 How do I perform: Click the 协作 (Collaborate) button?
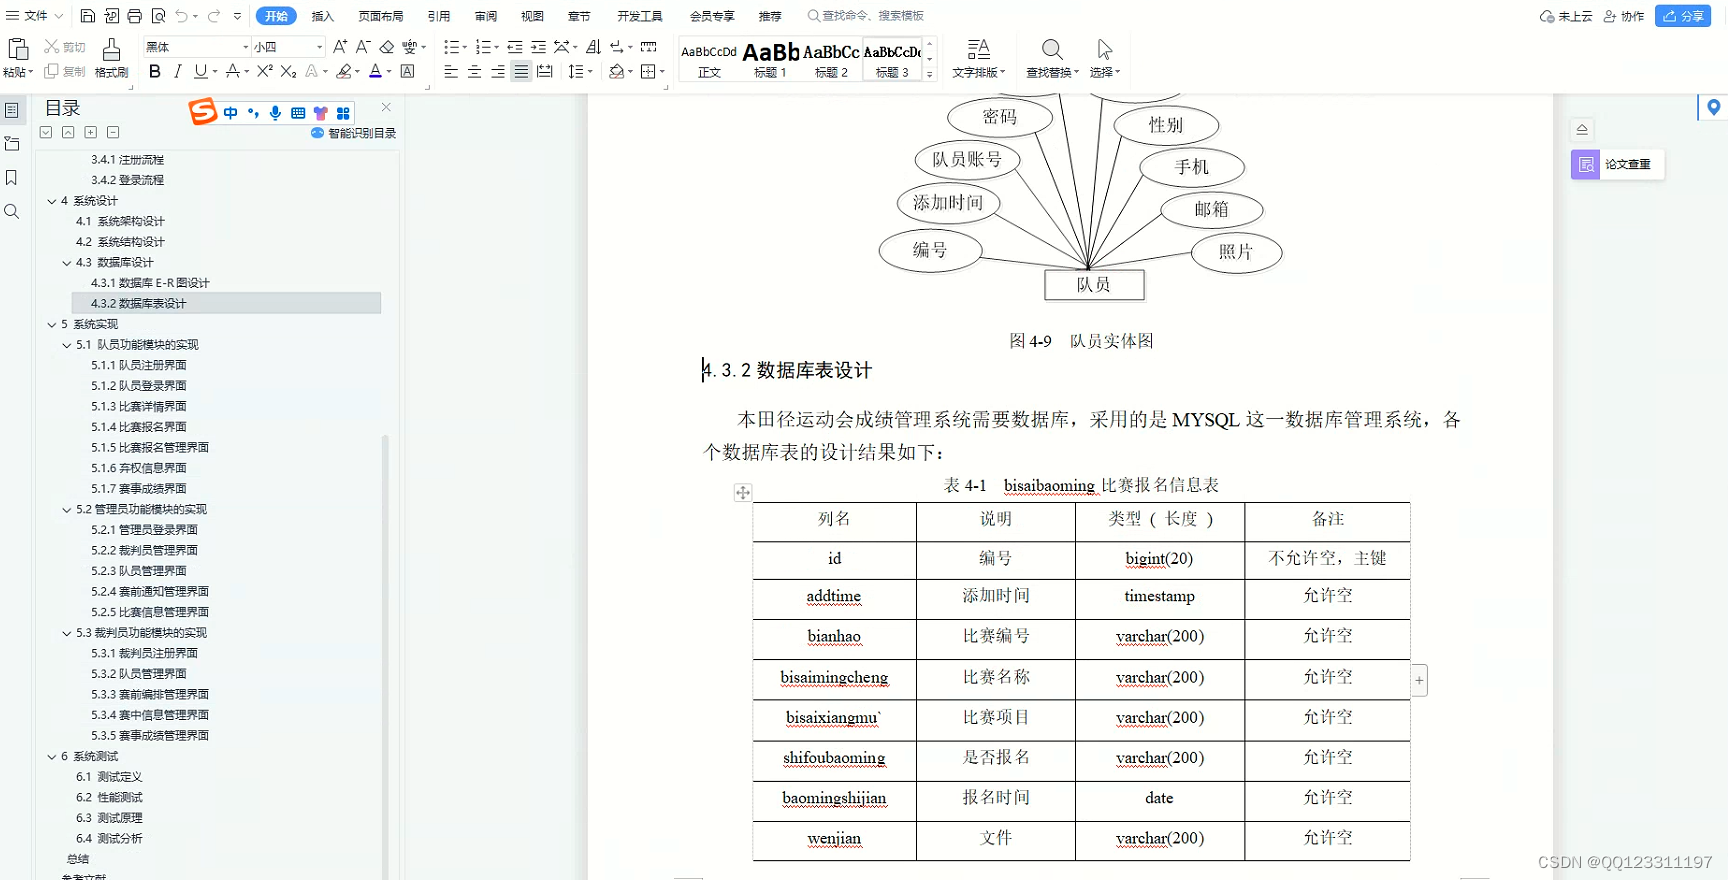tap(1624, 16)
